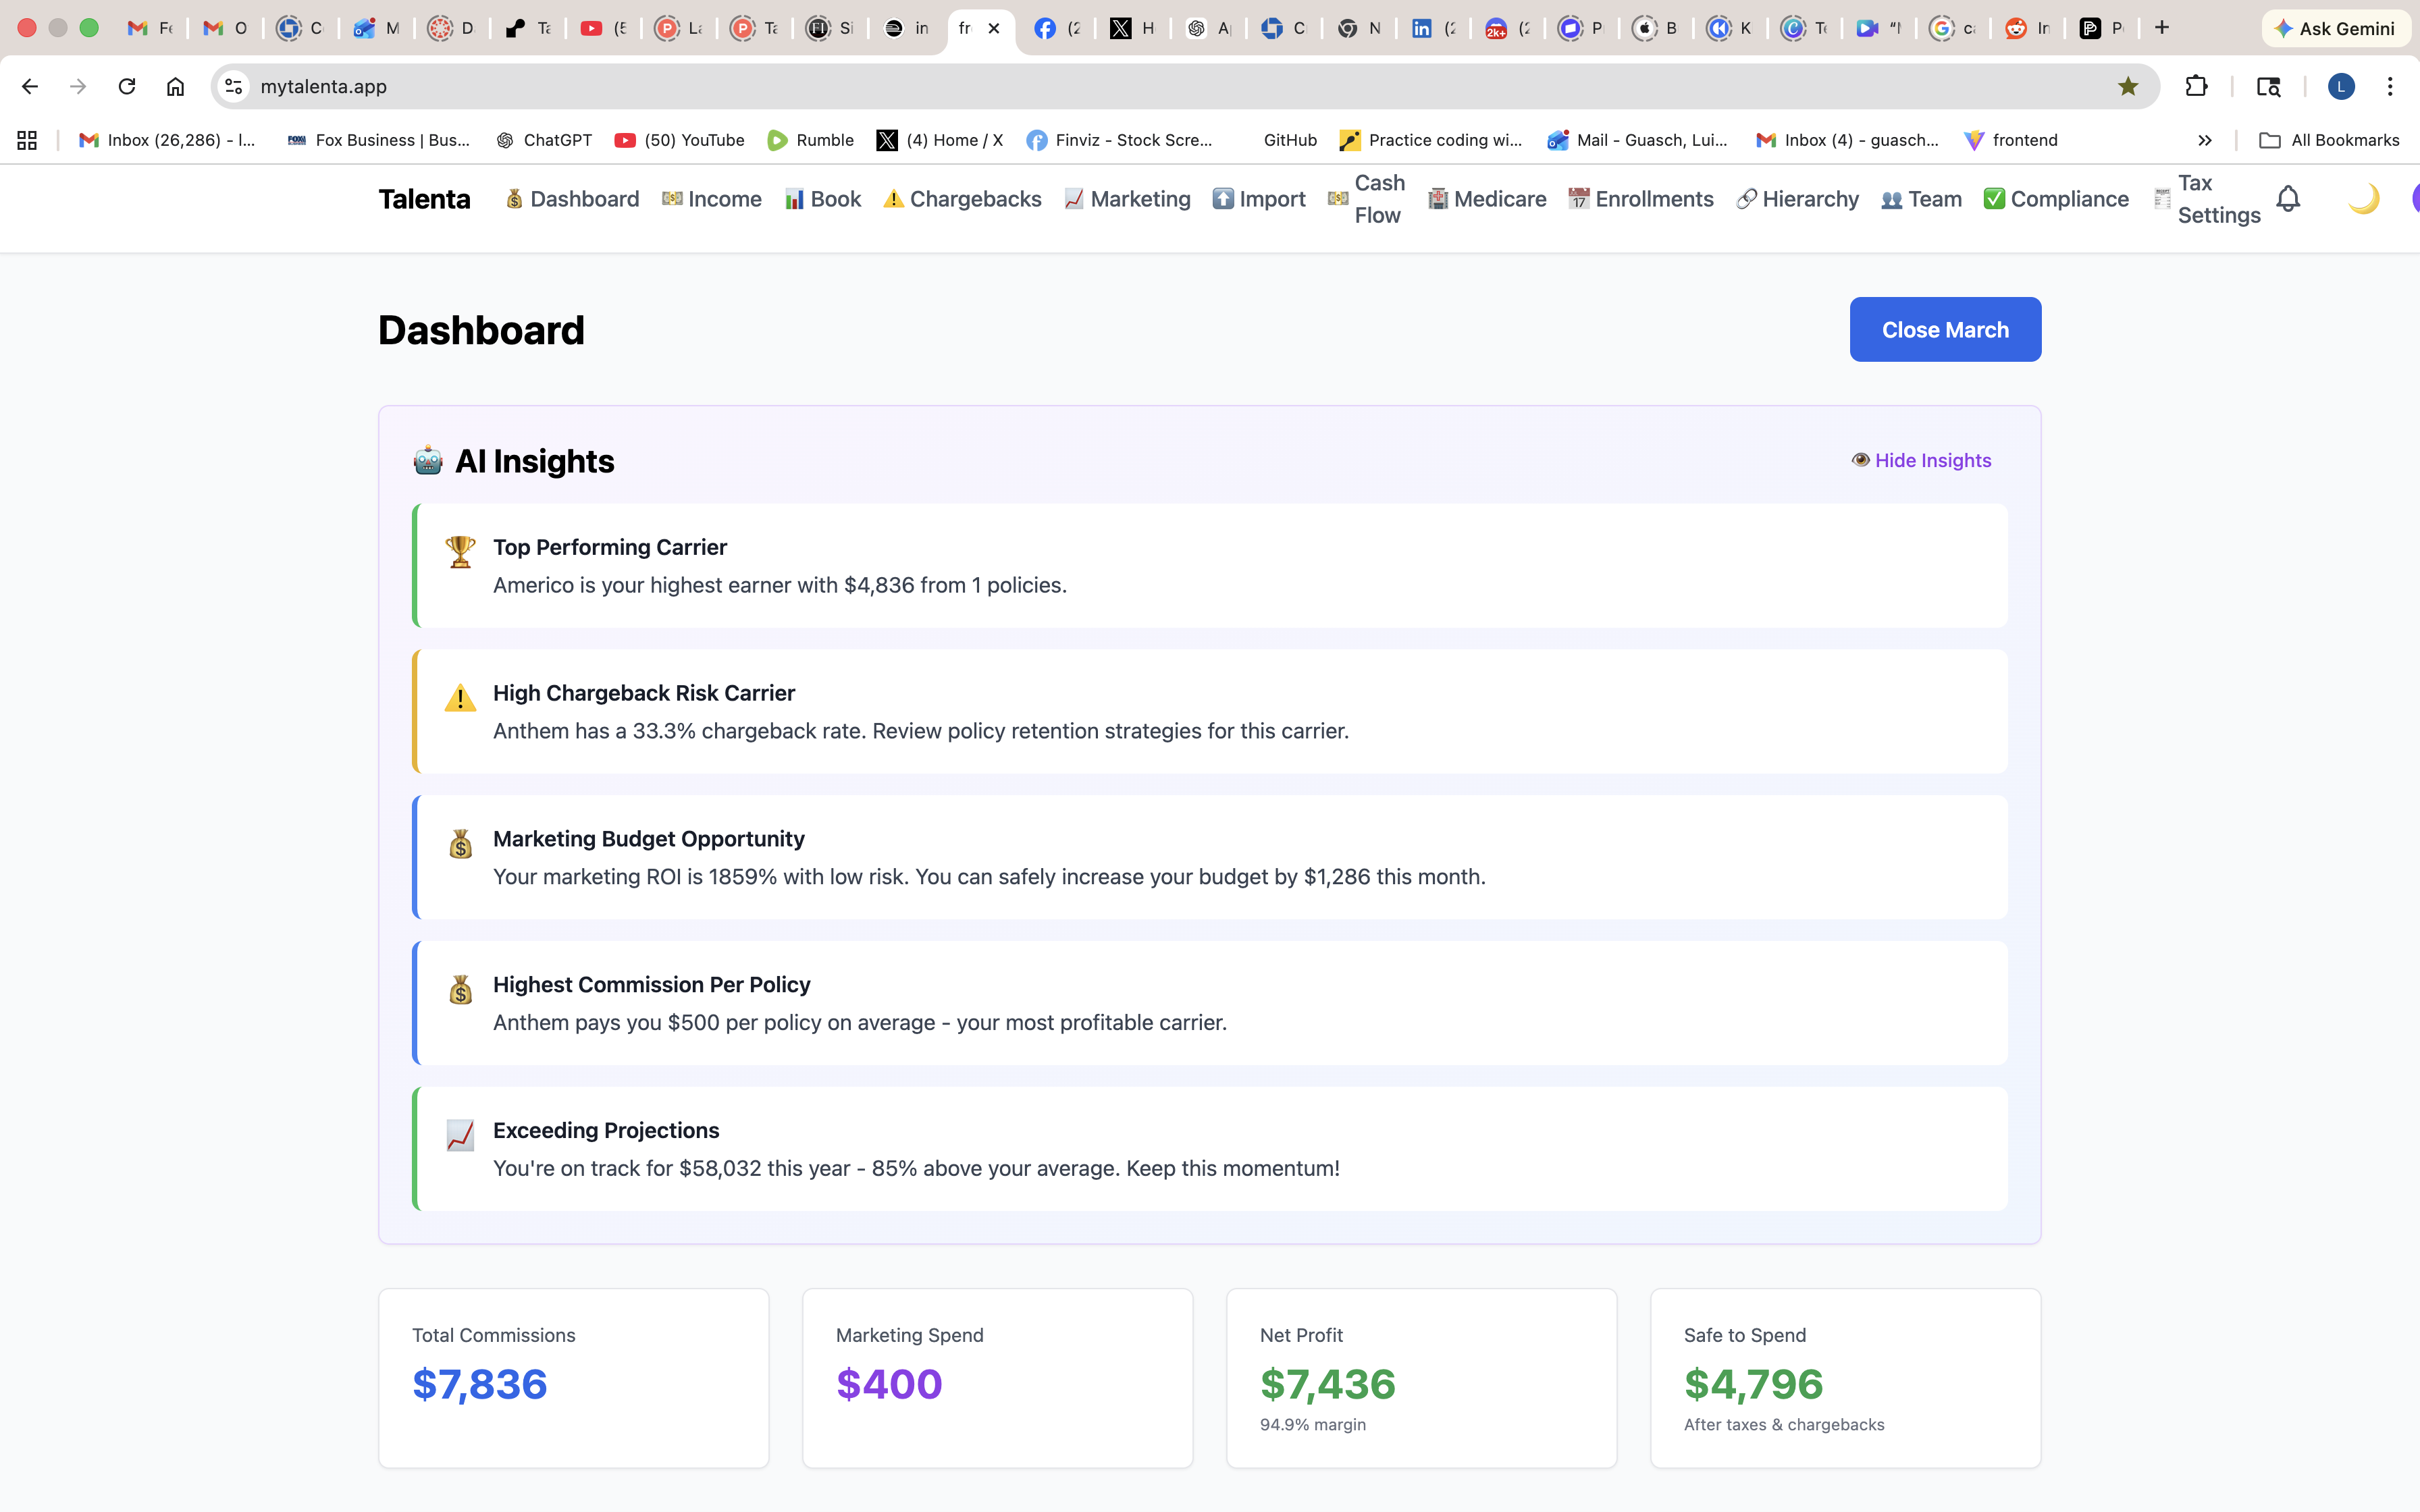Viewport: 2420px width, 1512px height.
Task: Toggle dark mode with the moon icon
Action: pyautogui.click(x=2362, y=198)
